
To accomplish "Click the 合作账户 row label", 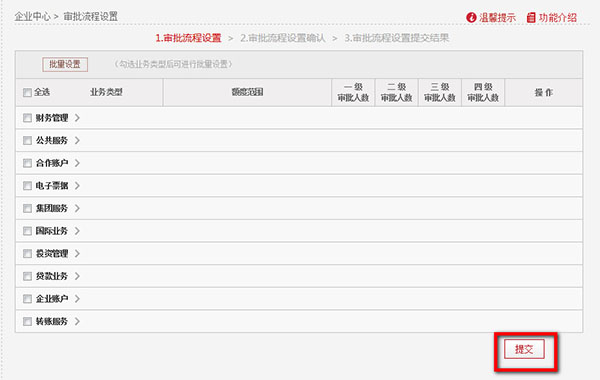I will pos(52,163).
